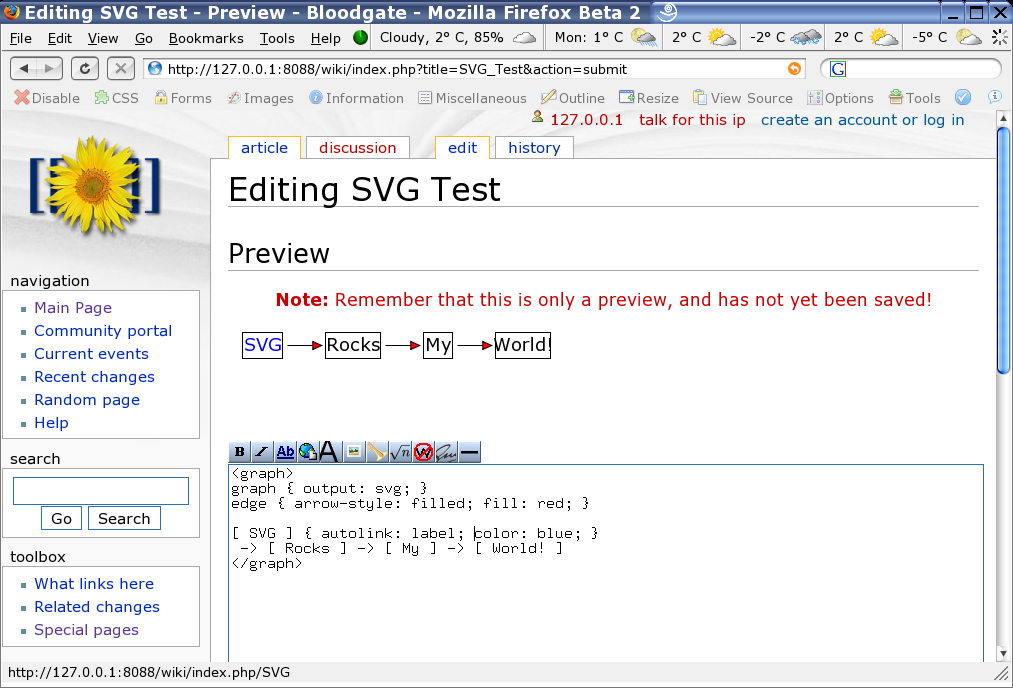1013x688 pixels.
Task: Click the nowiki ignore formatting icon
Action: (423, 452)
